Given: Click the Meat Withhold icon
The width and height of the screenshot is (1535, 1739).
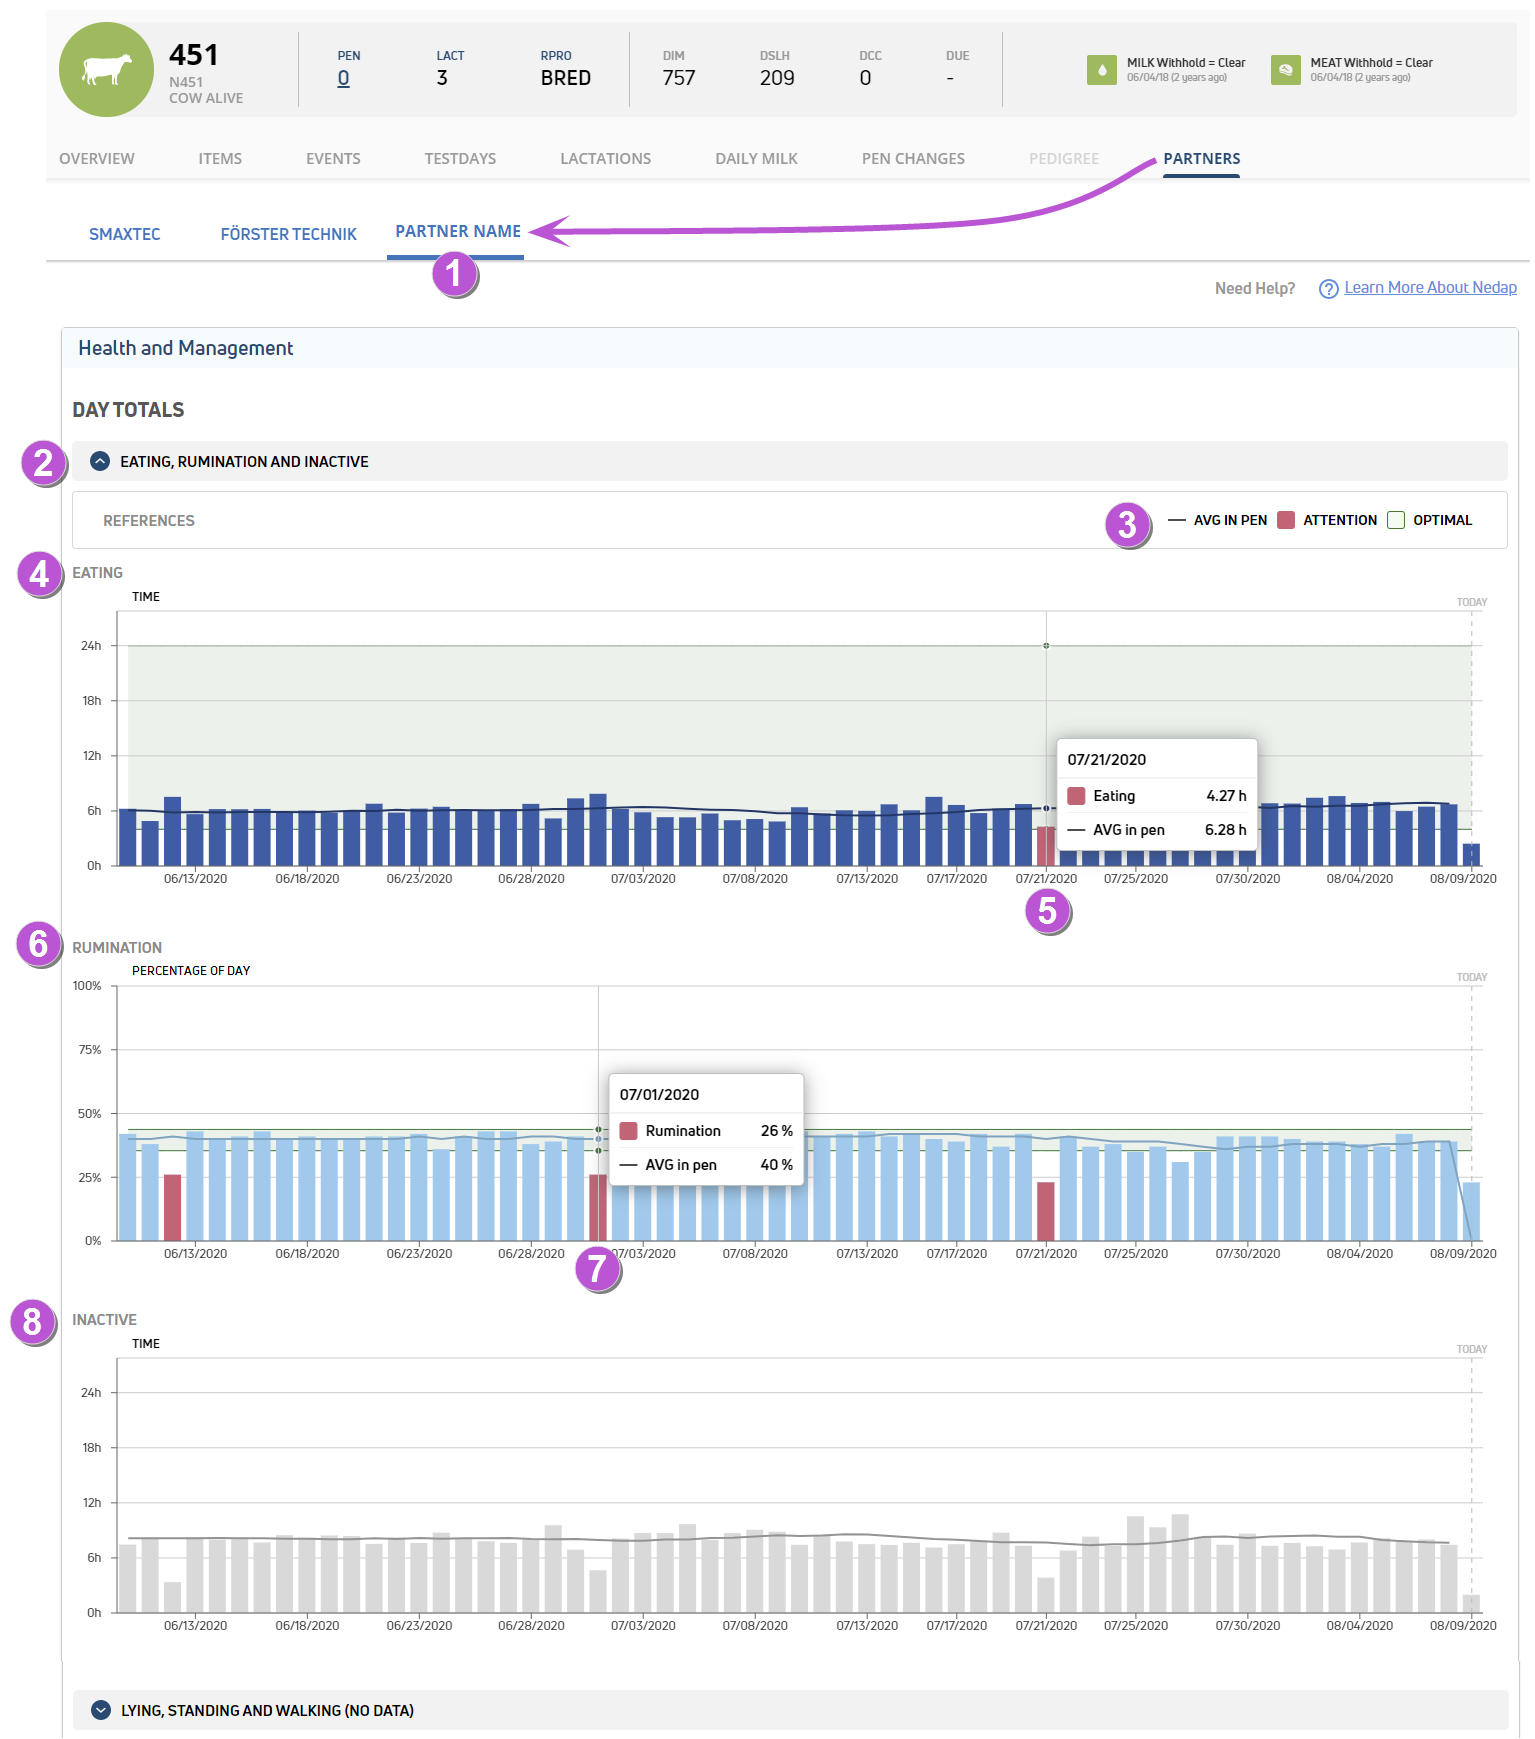Looking at the screenshot, I should [x=1285, y=70].
